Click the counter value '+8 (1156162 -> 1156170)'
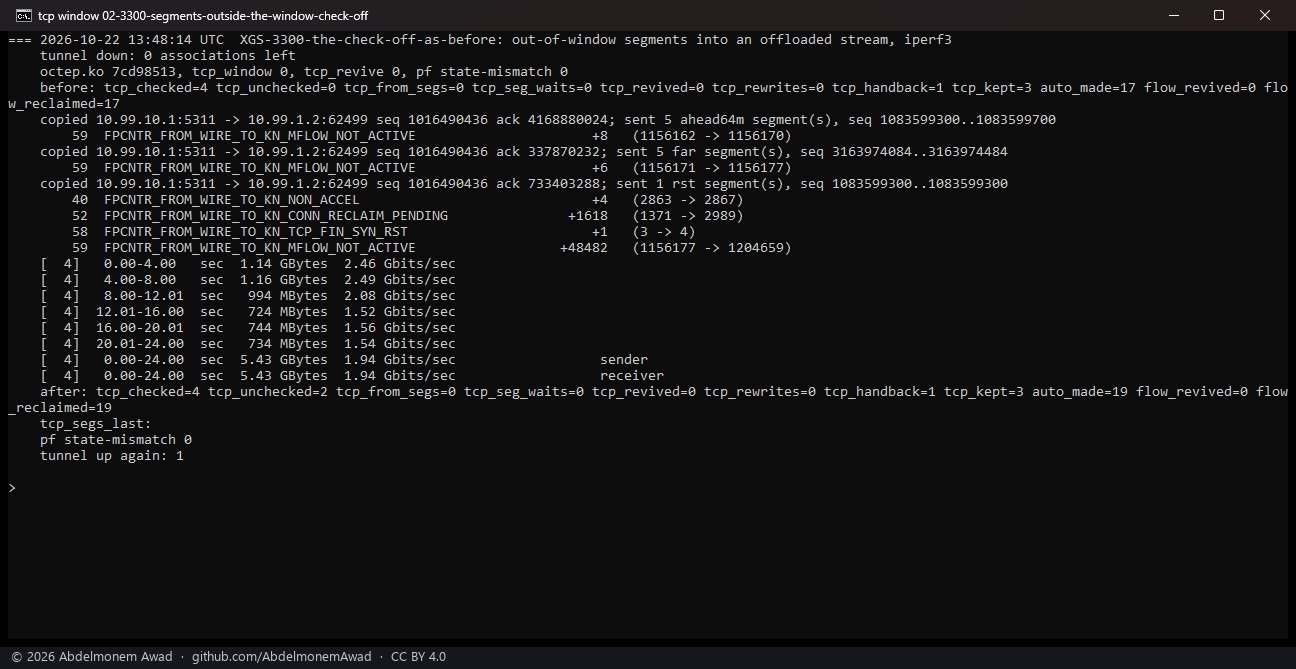 (x=692, y=136)
